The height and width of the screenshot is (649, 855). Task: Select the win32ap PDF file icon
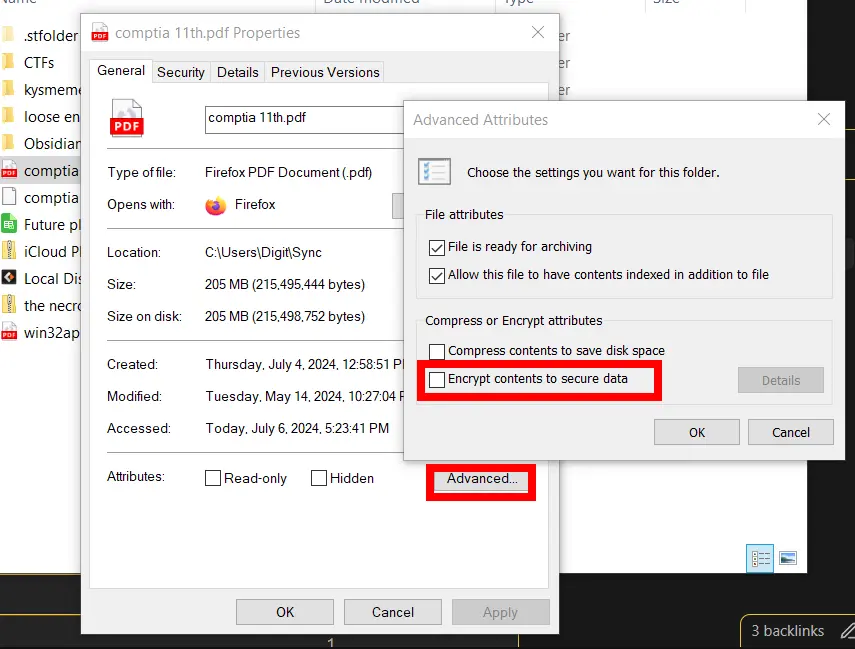pyautogui.click(x=9, y=333)
